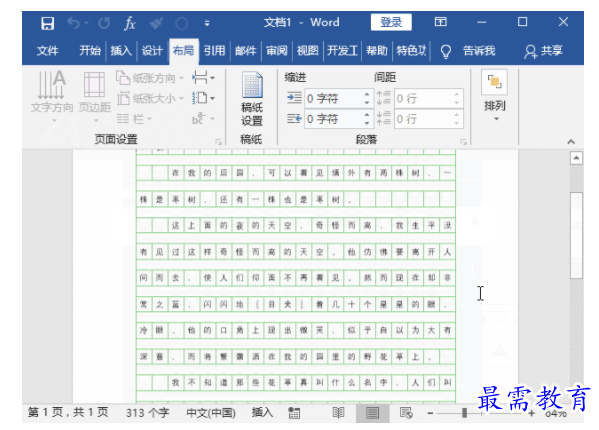599x430 pixels.
Task: Switch to the 插入 tab
Action: 121,51
